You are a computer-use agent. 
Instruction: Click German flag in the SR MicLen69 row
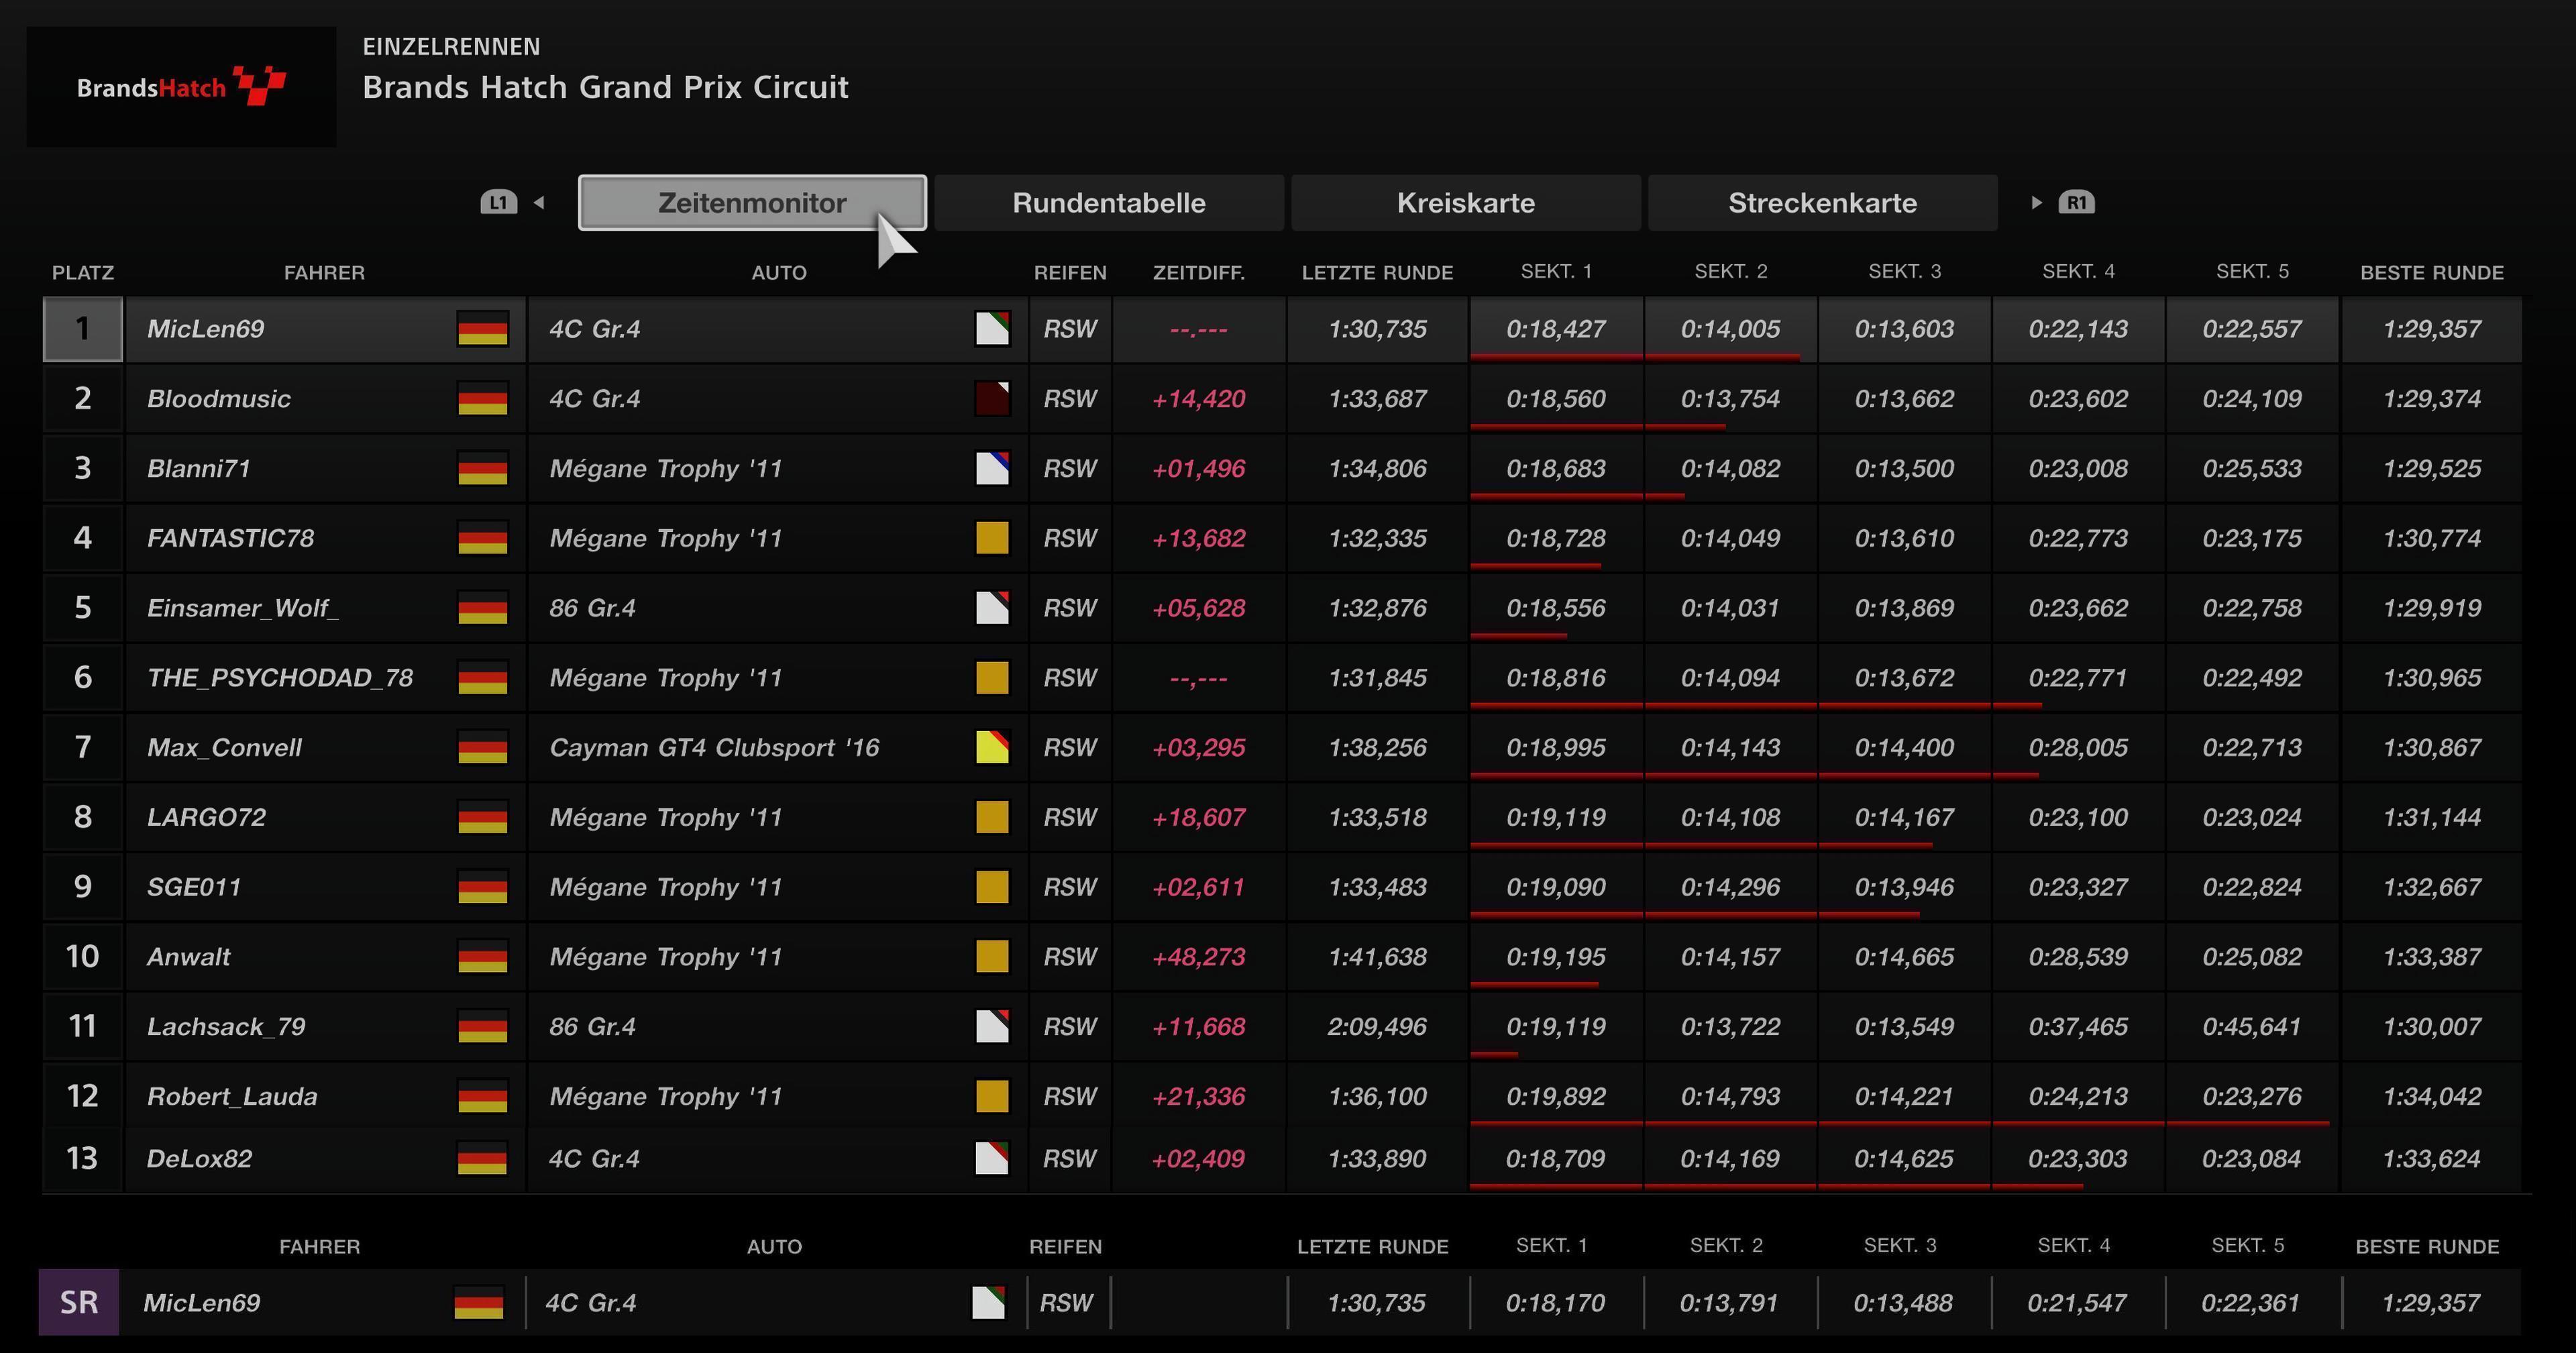tap(479, 1303)
